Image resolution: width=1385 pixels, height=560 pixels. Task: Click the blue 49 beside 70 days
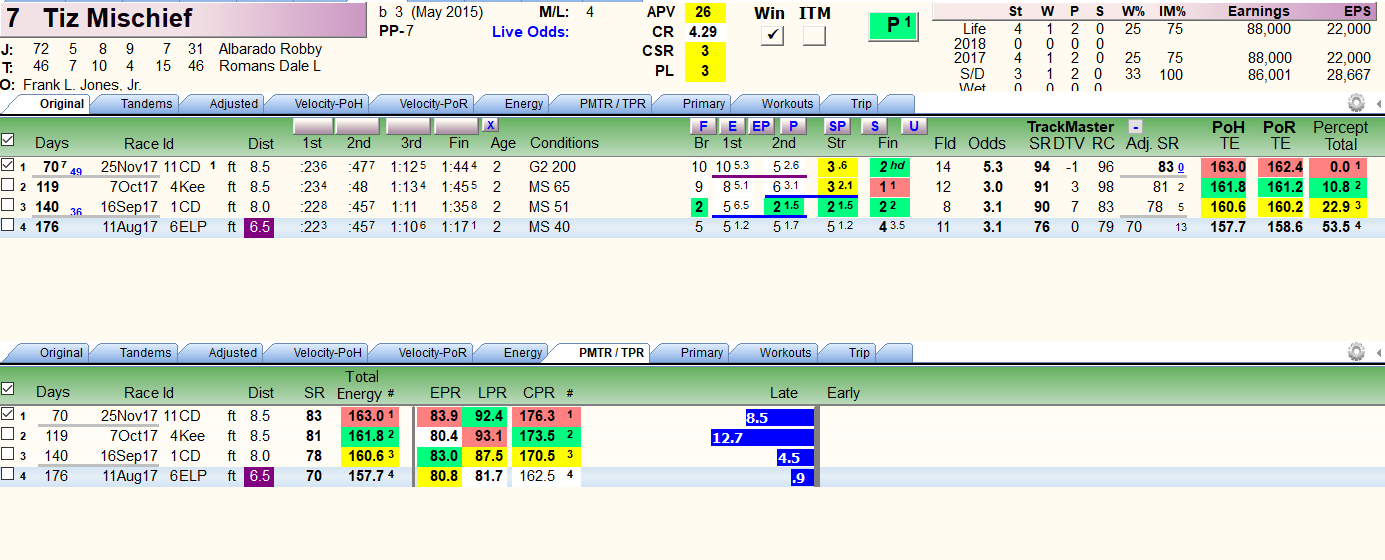(x=76, y=172)
